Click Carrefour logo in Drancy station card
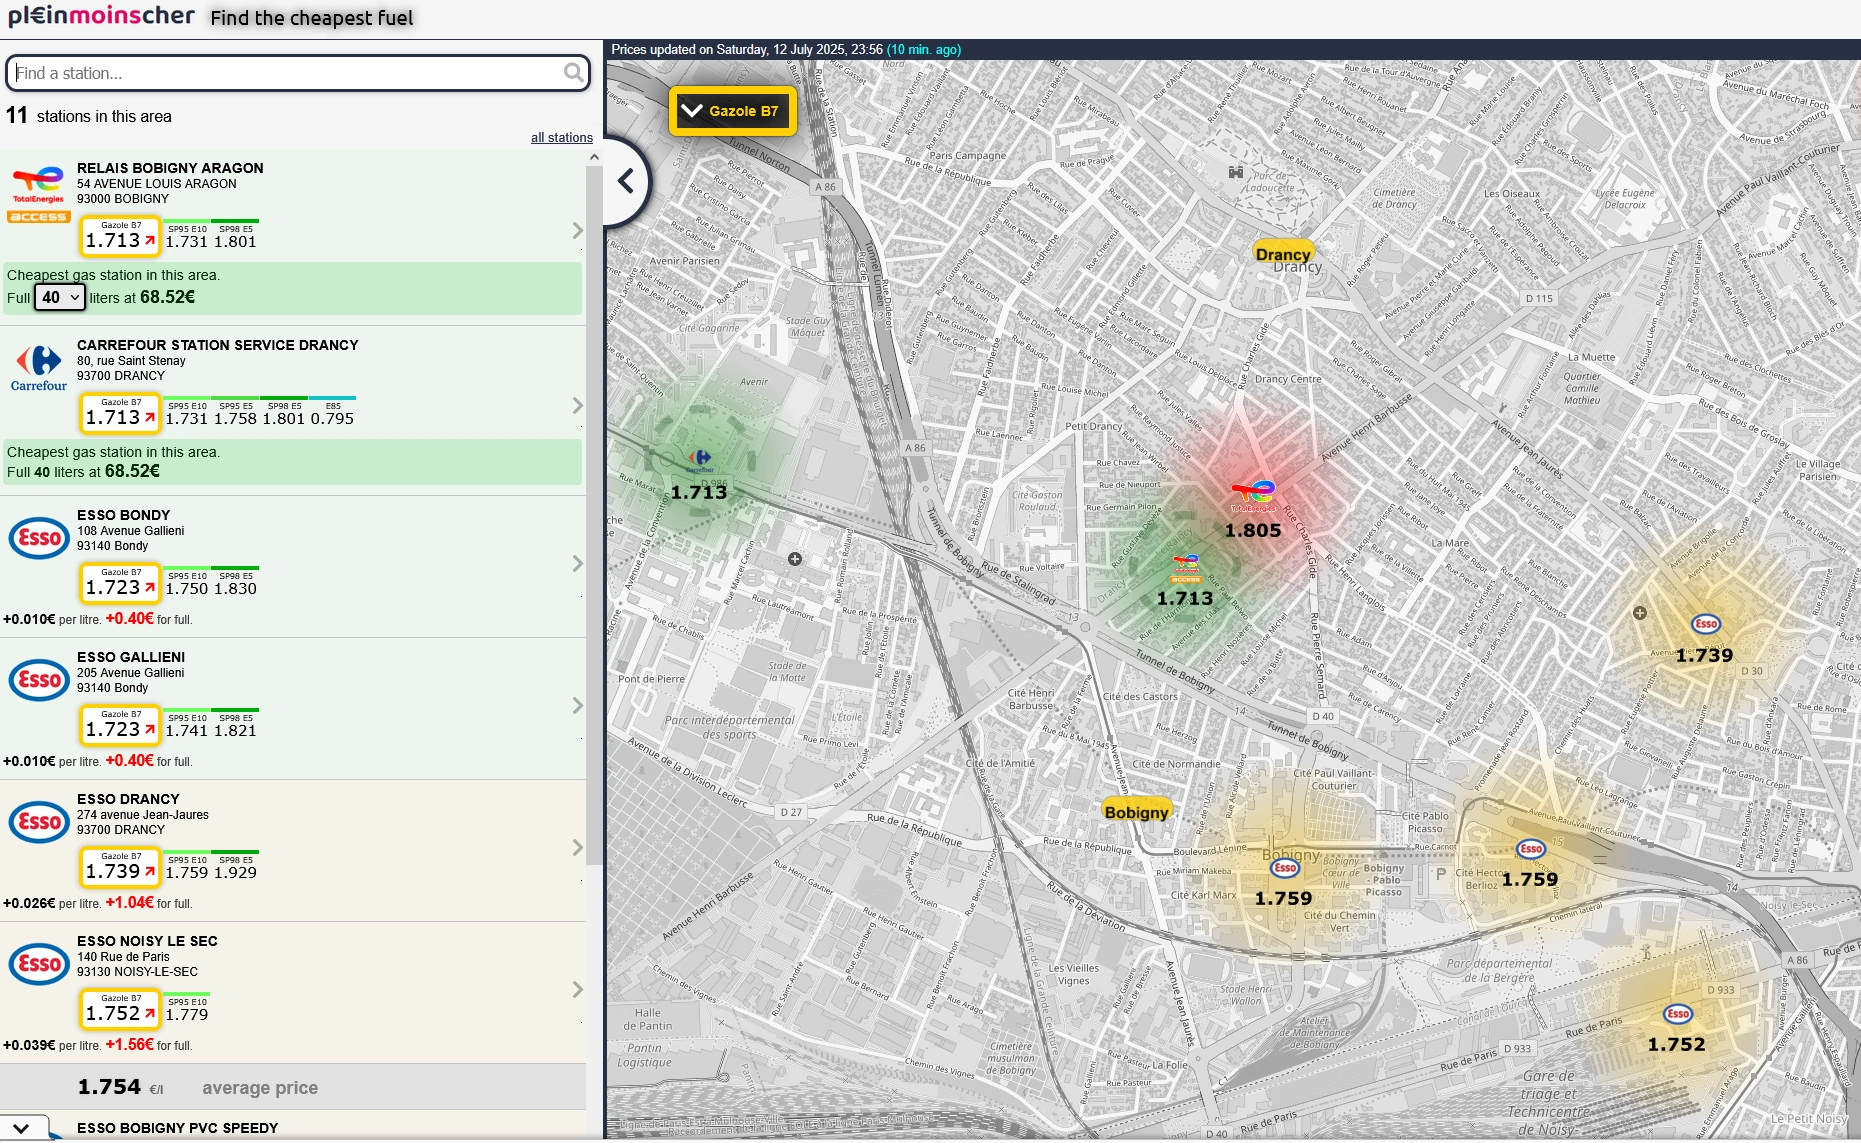The width and height of the screenshot is (1861, 1143). click(39, 368)
